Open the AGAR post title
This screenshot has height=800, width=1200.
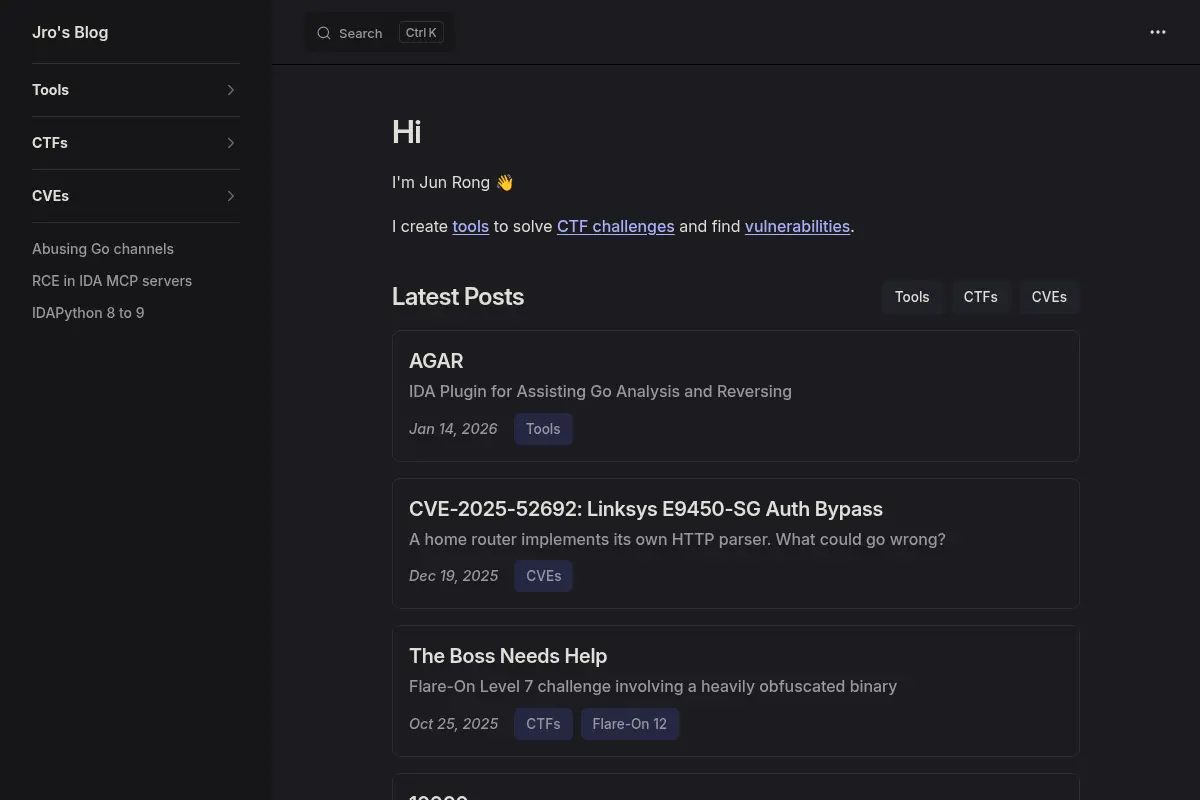coord(436,361)
